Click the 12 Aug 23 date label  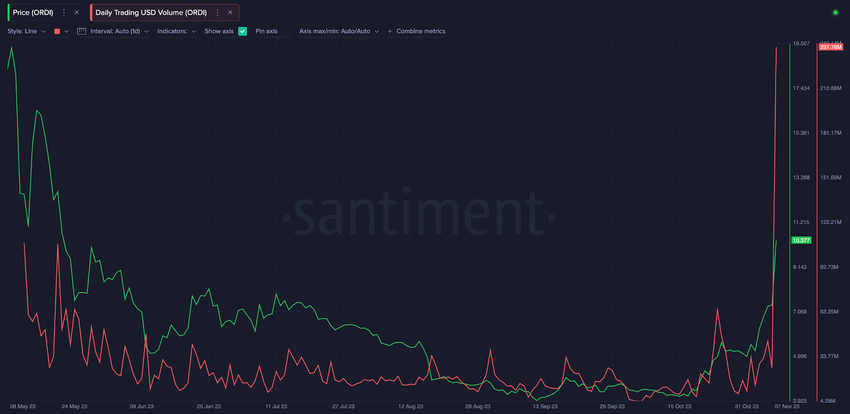point(411,406)
